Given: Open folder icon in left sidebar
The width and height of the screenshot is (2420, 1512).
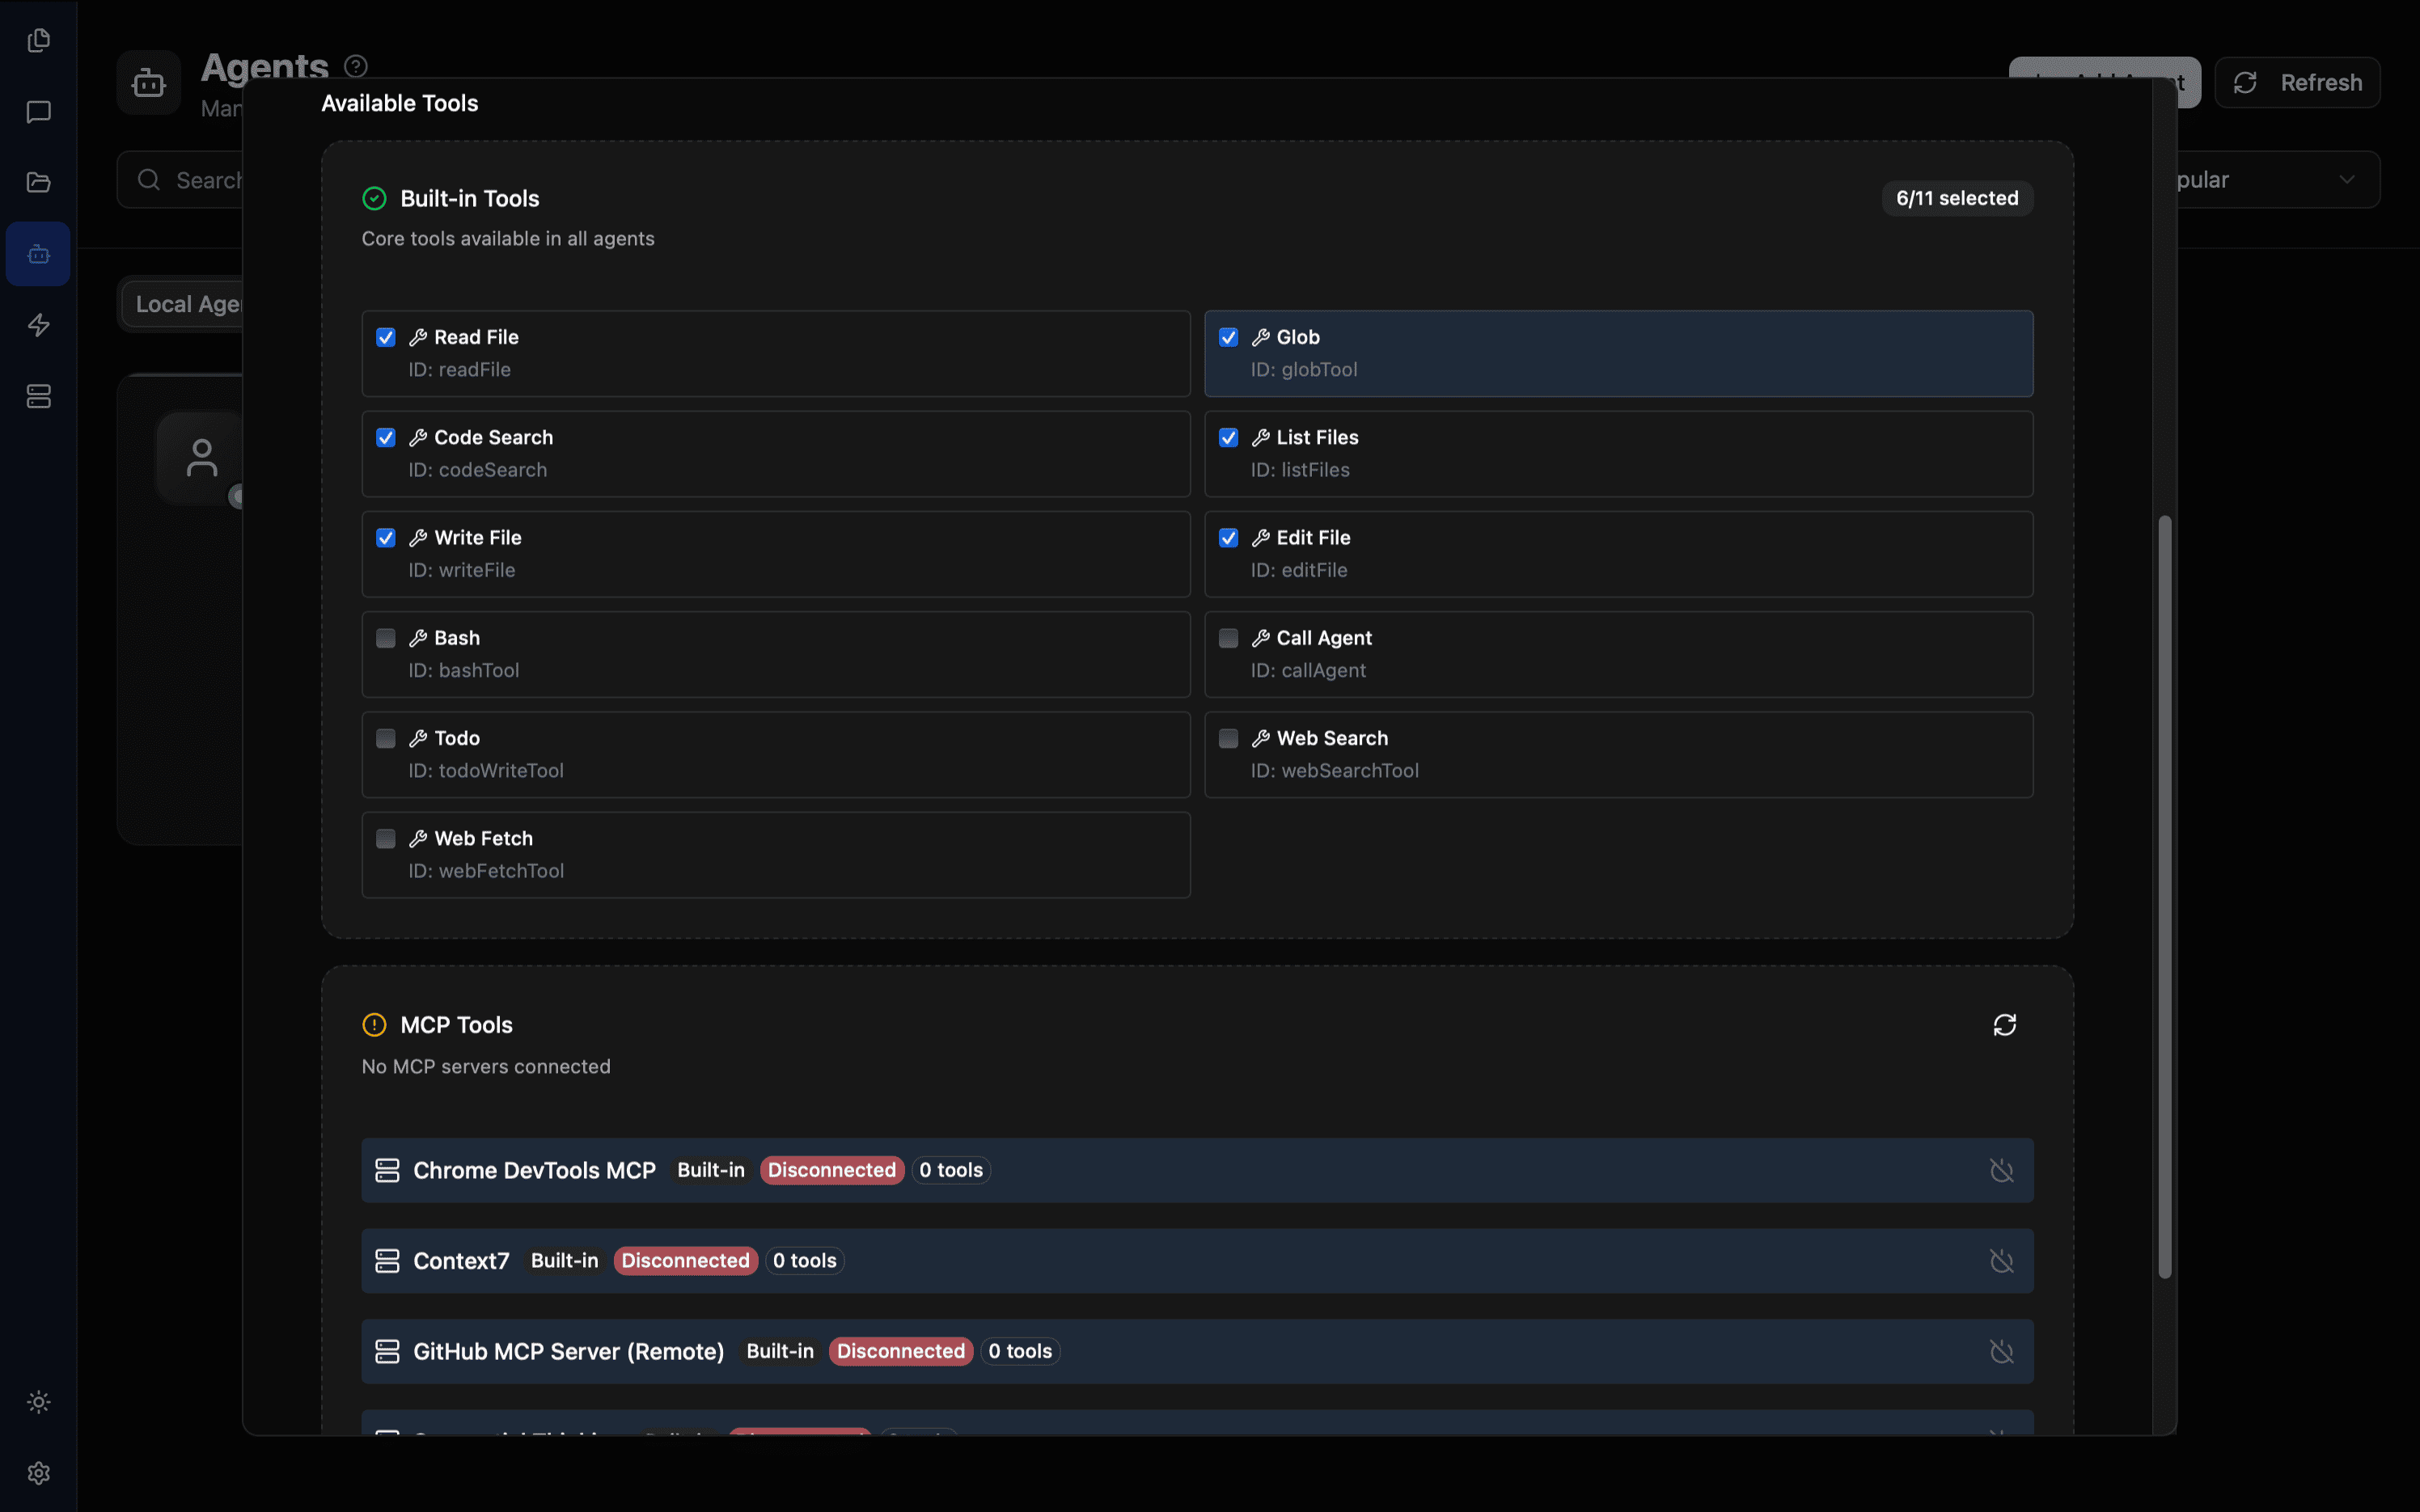Looking at the screenshot, I should point(39,182).
